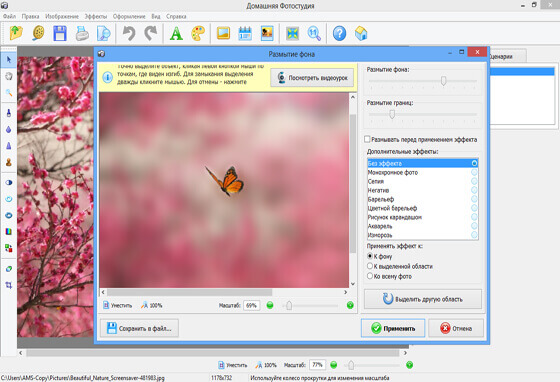The height and width of the screenshot is (382, 560).
Task: Select the hand pan tool
Action: tap(9, 76)
